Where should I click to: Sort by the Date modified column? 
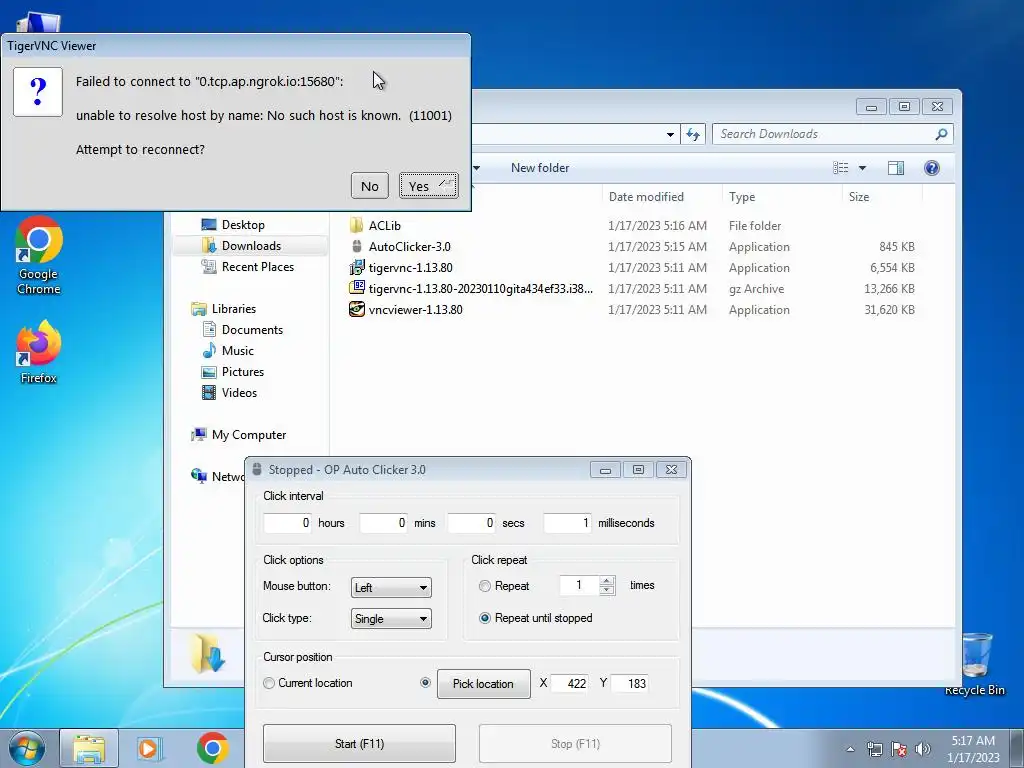pos(662,197)
